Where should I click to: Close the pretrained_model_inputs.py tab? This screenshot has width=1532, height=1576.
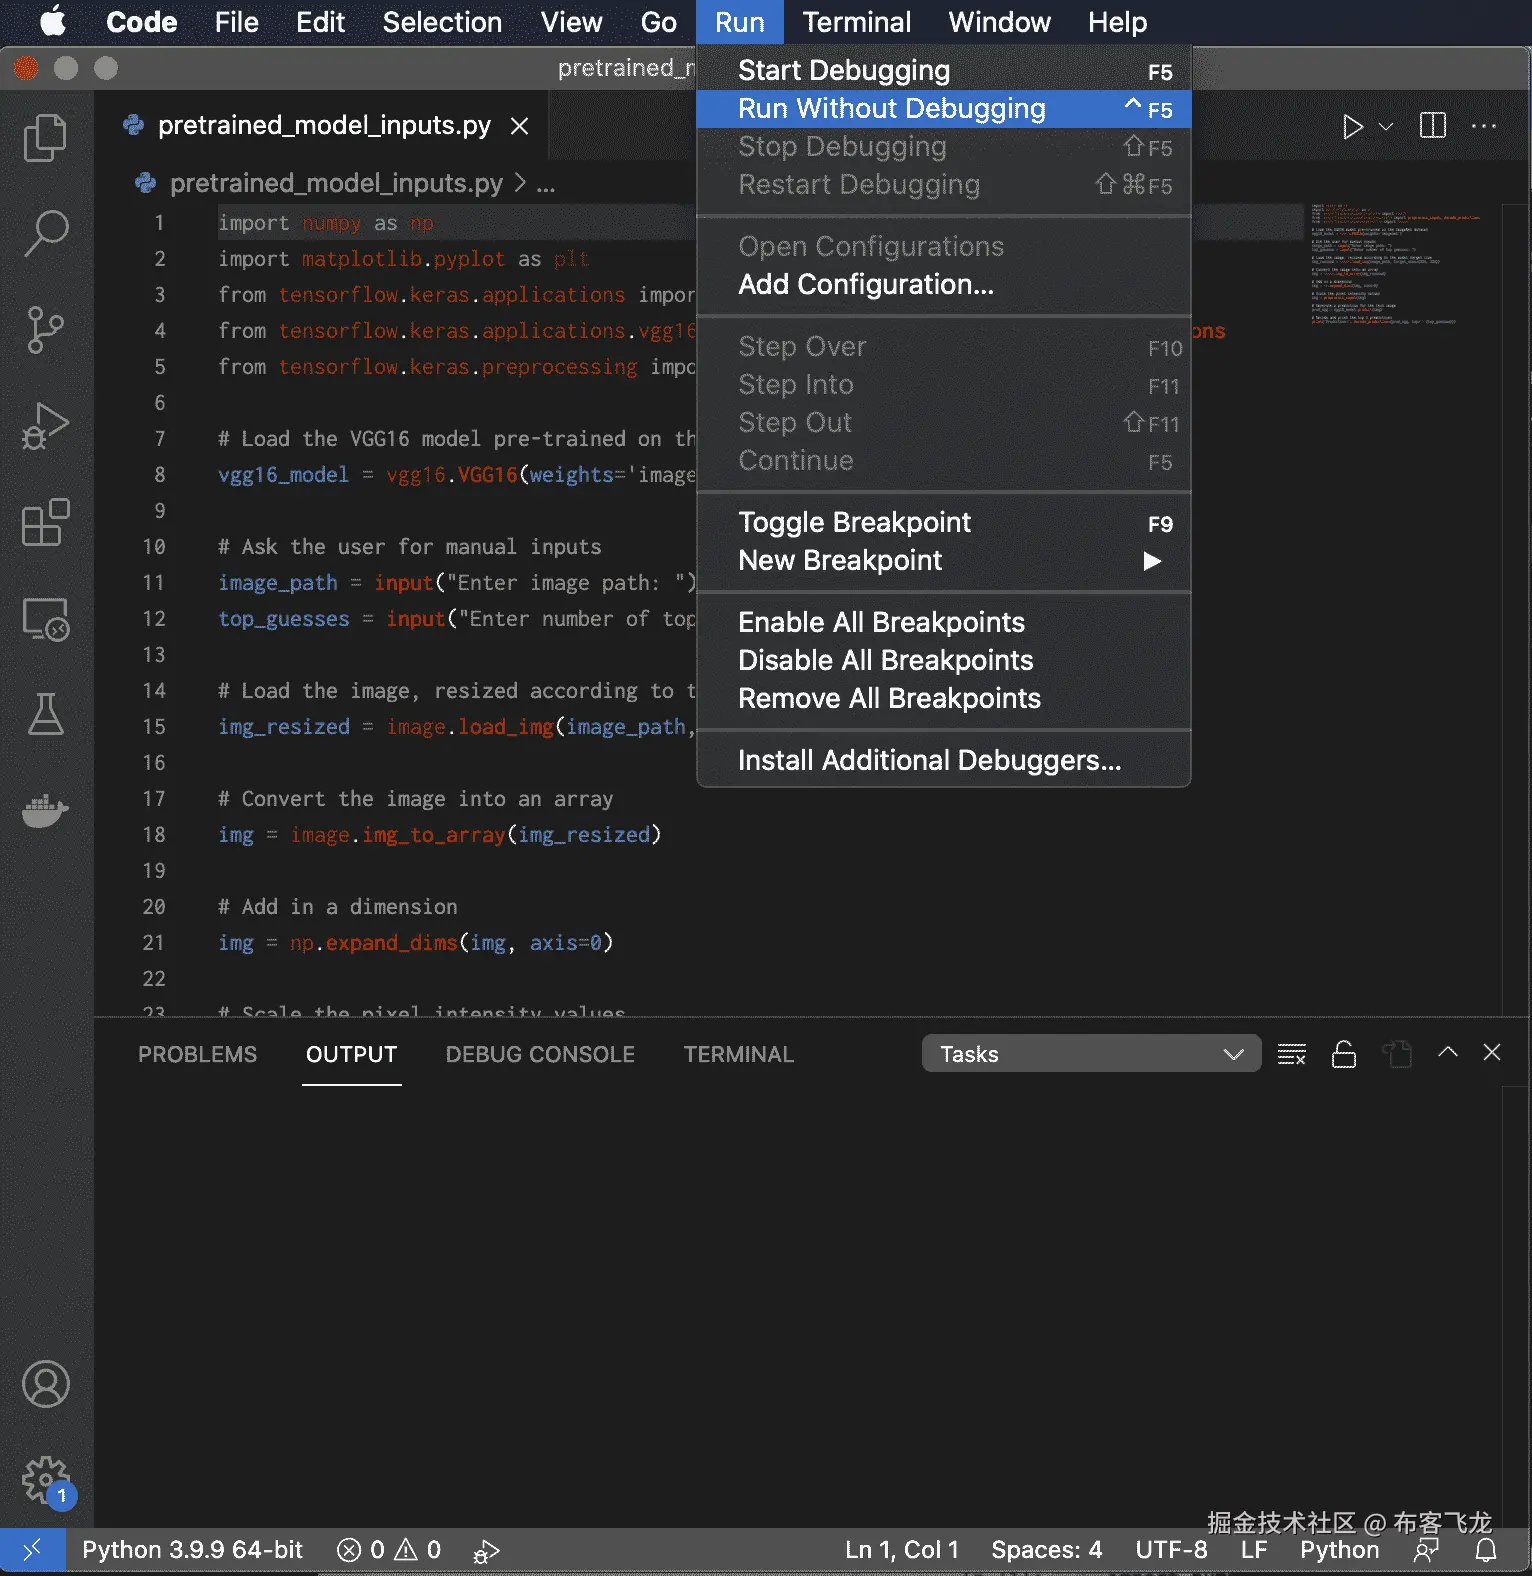tap(519, 126)
